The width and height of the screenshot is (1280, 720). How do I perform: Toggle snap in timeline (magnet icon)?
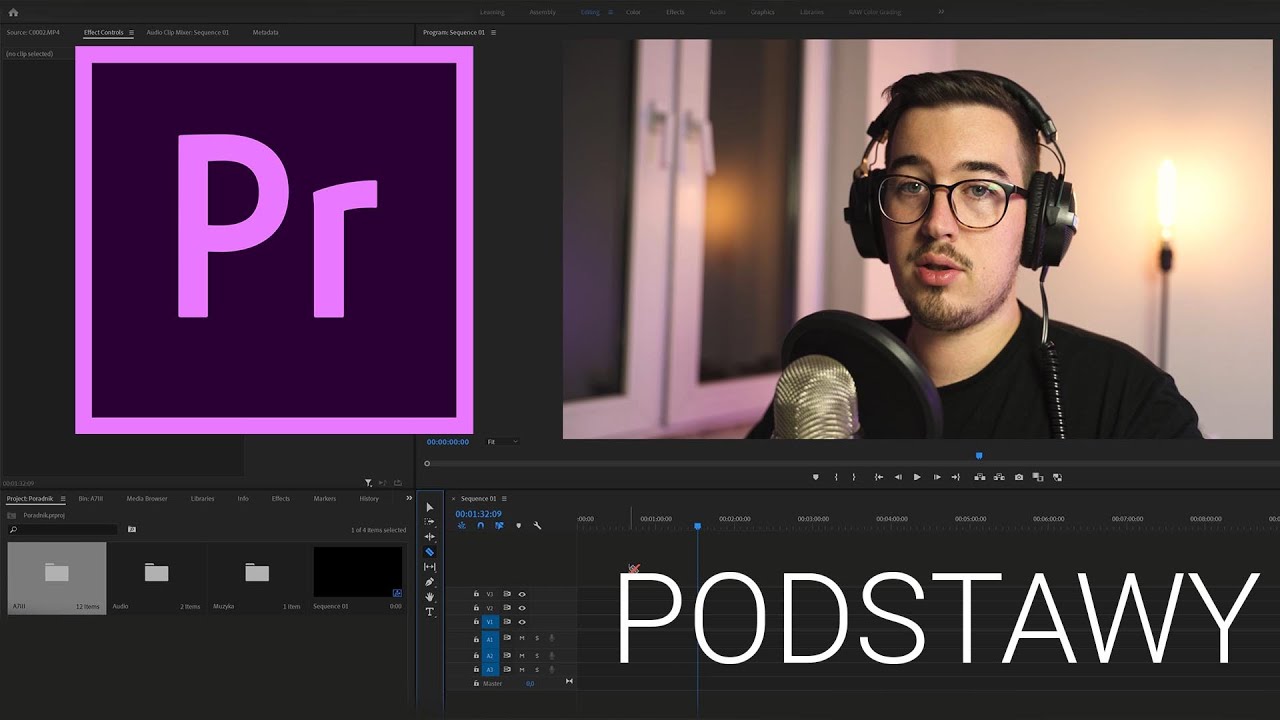pyautogui.click(x=480, y=525)
